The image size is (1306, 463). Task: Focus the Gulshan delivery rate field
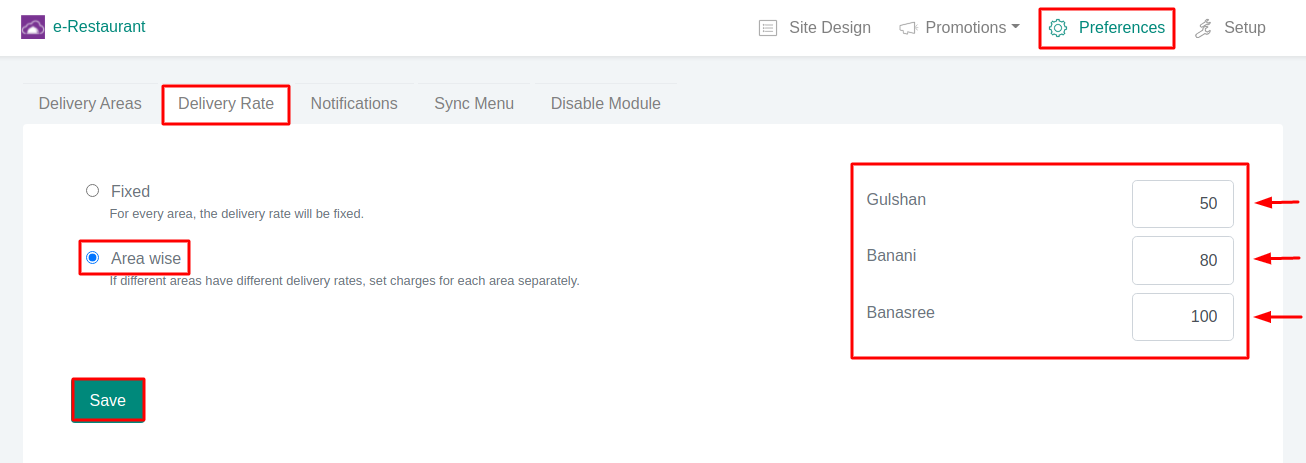click(x=1182, y=203)
